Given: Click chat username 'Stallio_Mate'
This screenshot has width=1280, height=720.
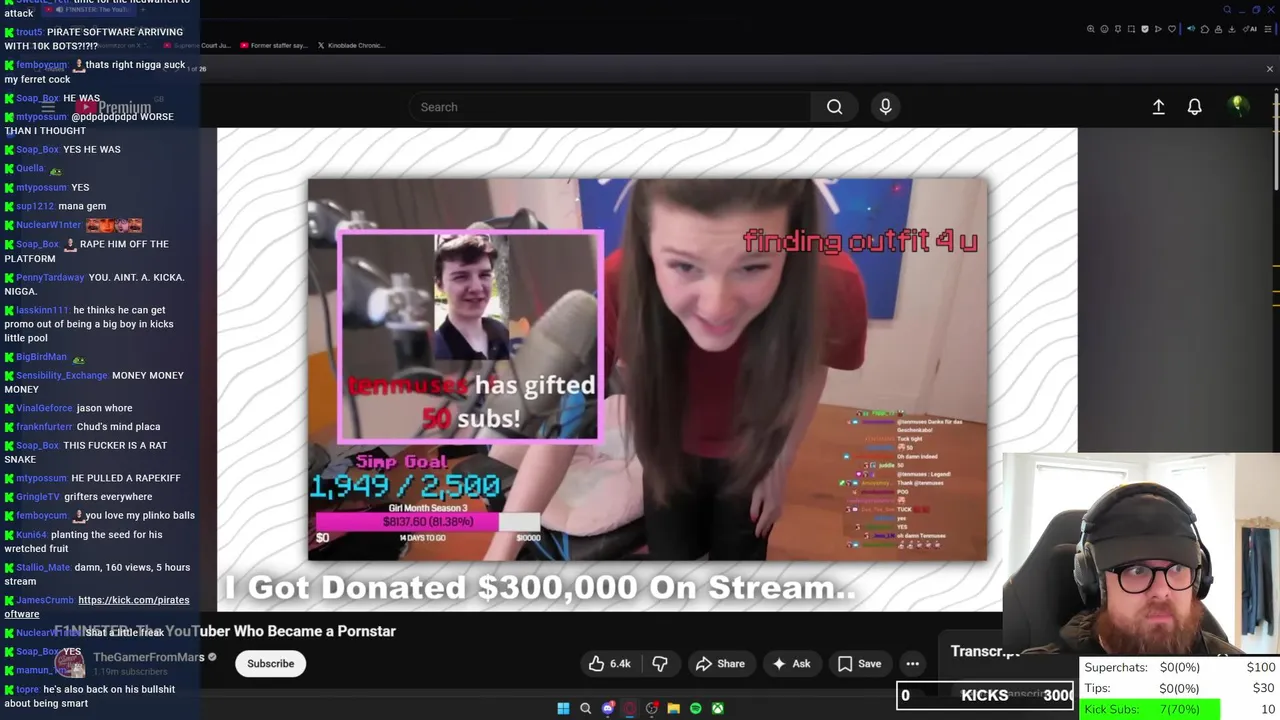Looking at the screenshot, I should click(43, 568).
